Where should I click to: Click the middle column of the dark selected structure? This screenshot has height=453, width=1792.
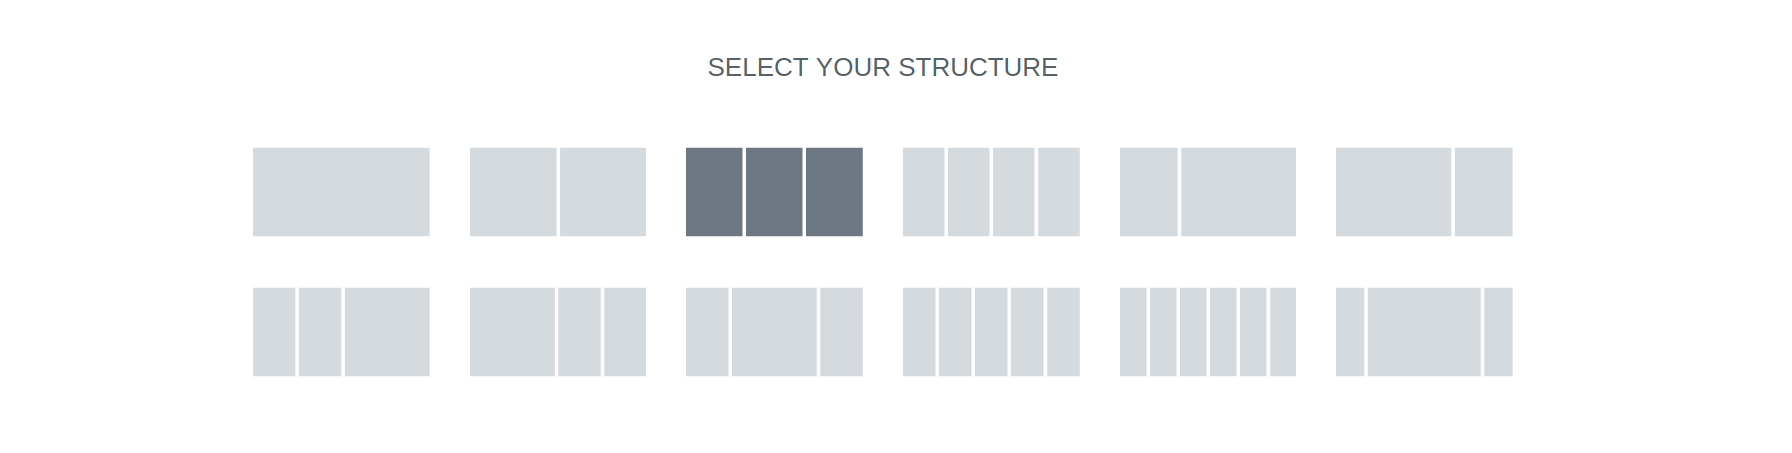tap(774, 192)
